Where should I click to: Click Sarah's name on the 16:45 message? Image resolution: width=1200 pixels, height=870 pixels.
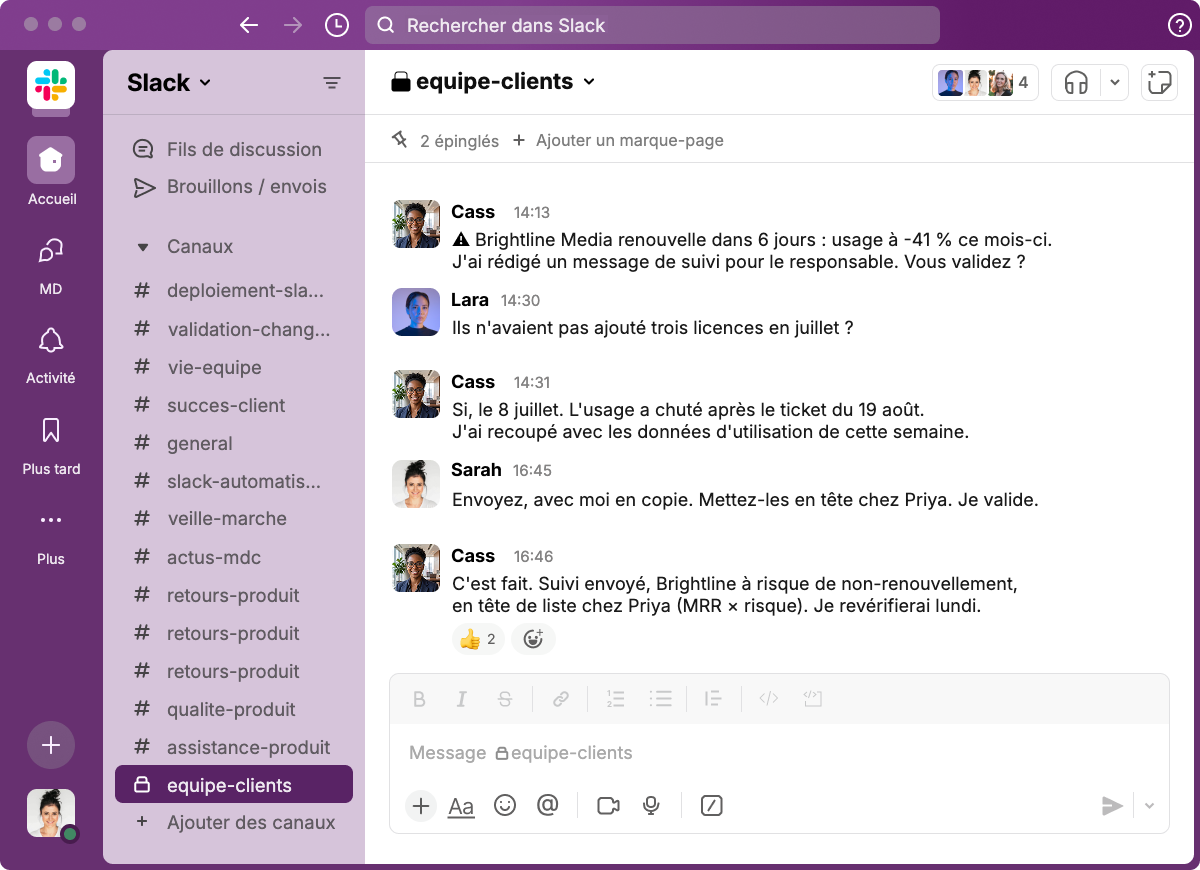(x=476, y=470)
